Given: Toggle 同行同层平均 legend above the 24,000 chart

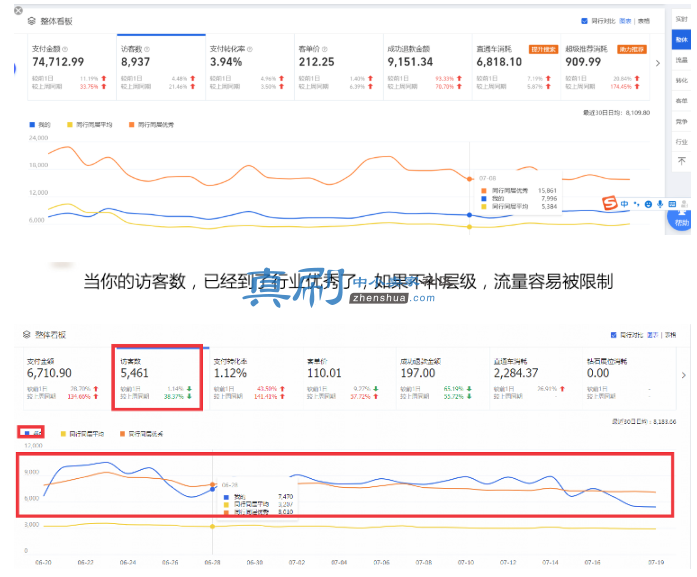Looking at the screenshot, I should click(x=89, y=125).
